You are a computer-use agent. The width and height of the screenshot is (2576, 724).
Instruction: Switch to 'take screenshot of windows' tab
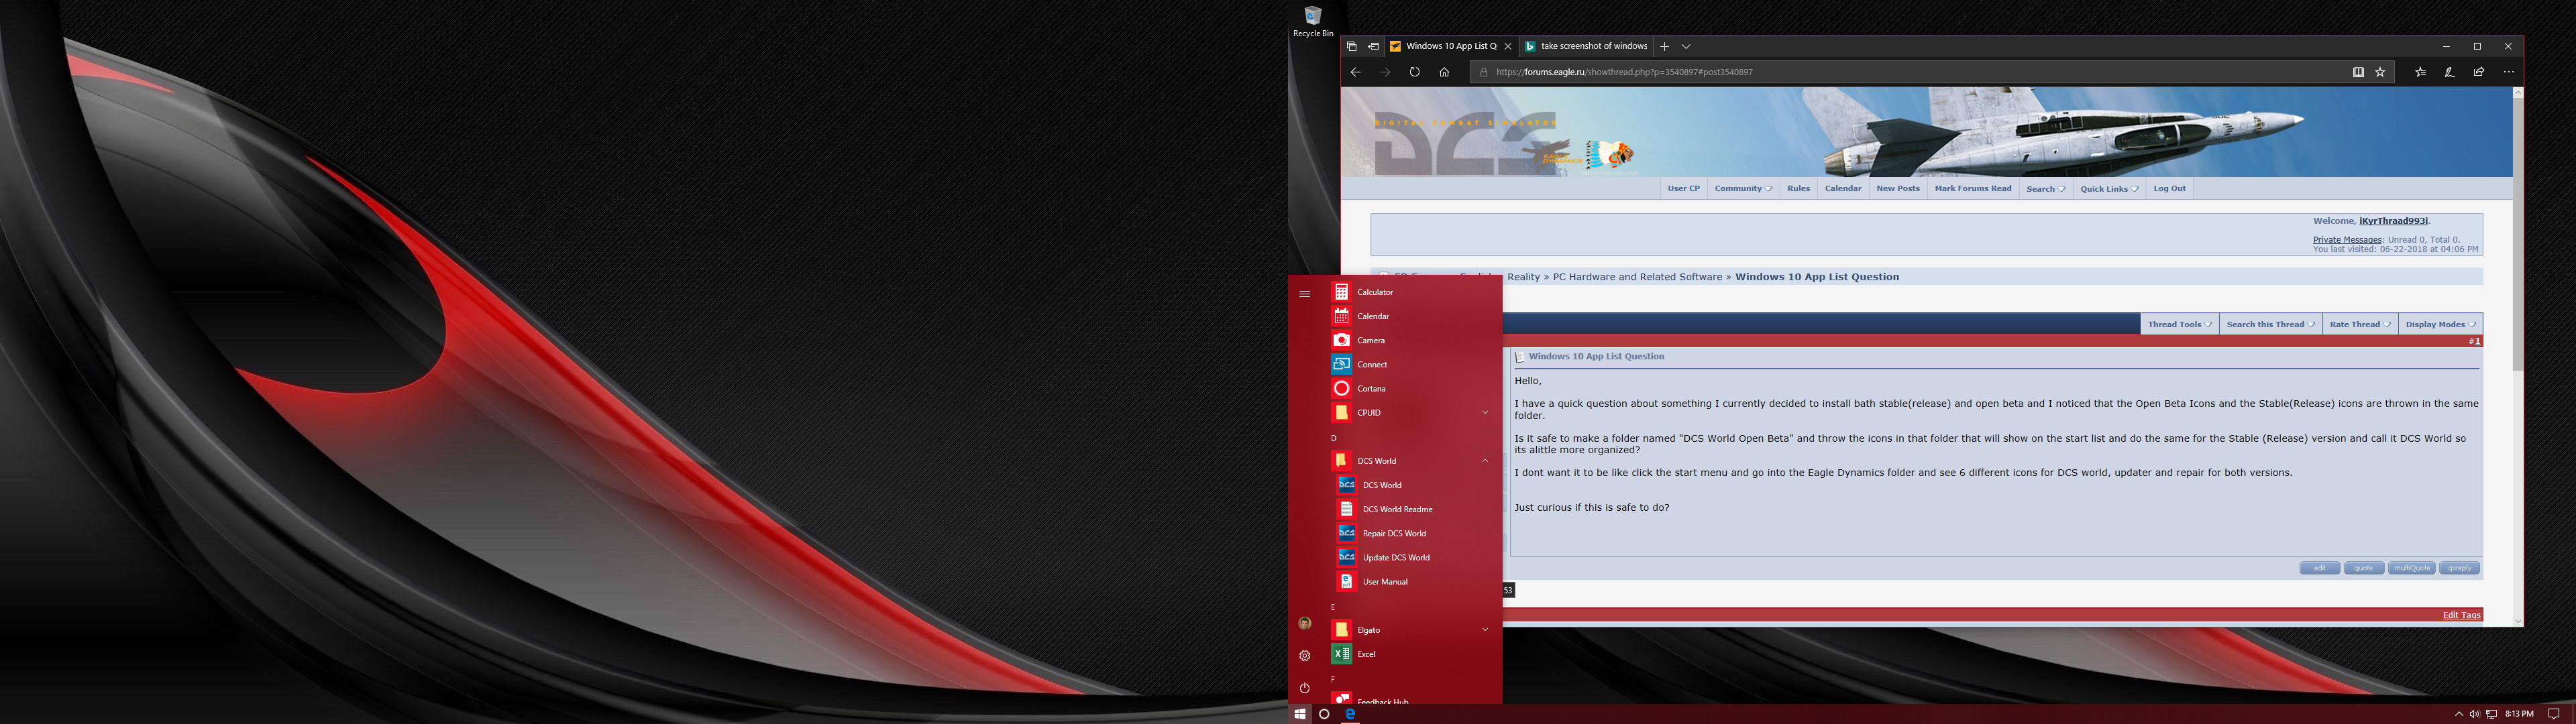1586,46
